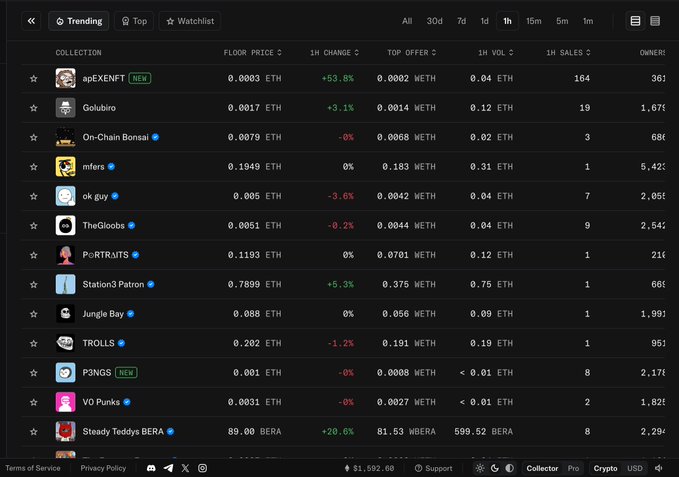
Task: Click TheGloobs collection name
Action: coord(103,226)
